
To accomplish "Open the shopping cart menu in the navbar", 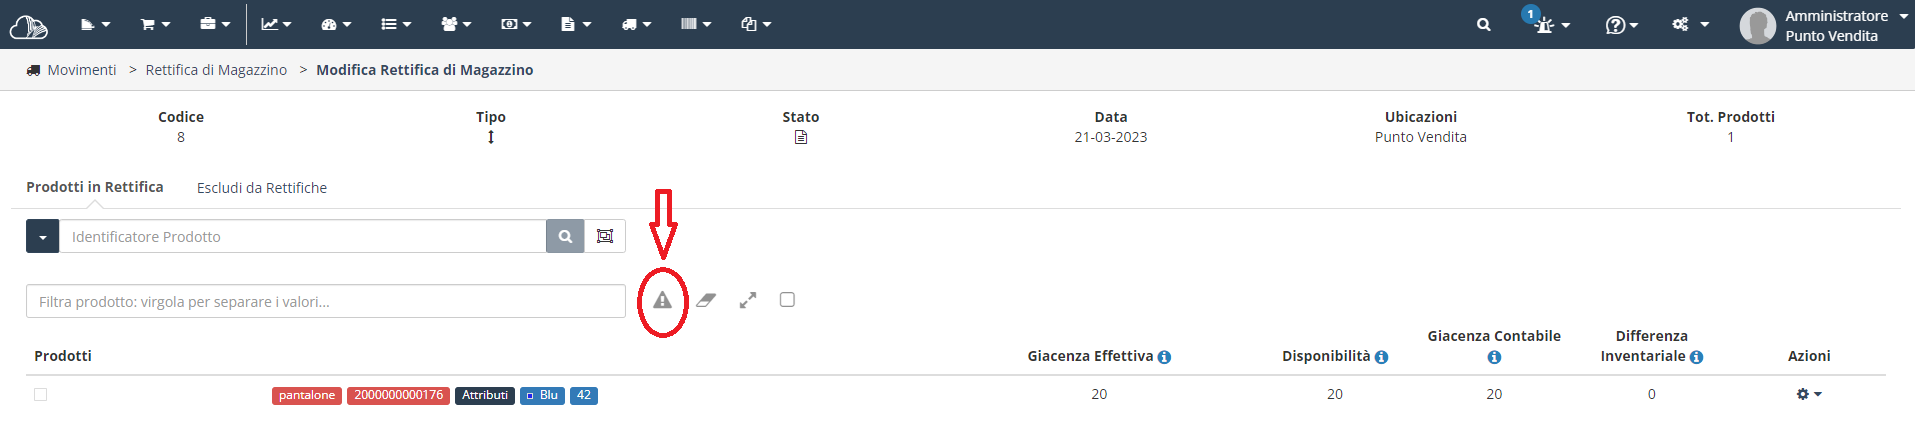I will (155, 24).
